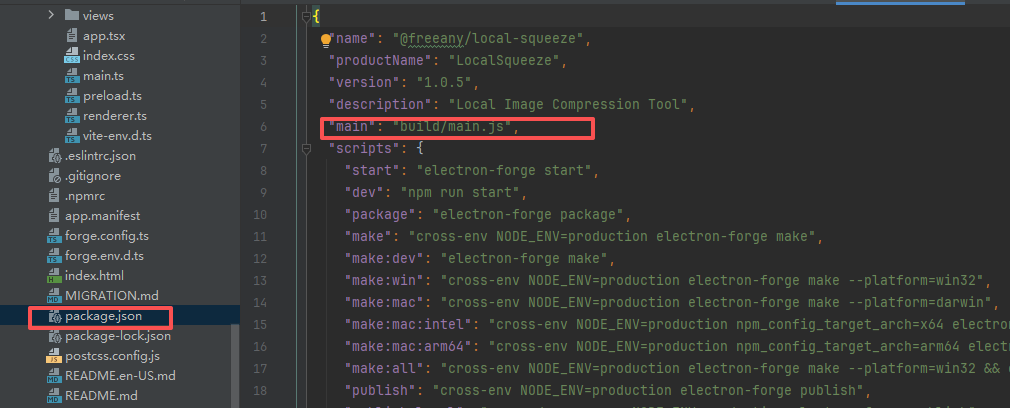The width and height of the screenshot is (1010, 408).
Task: Select package.json in the project tree
Action: (103, 316)
